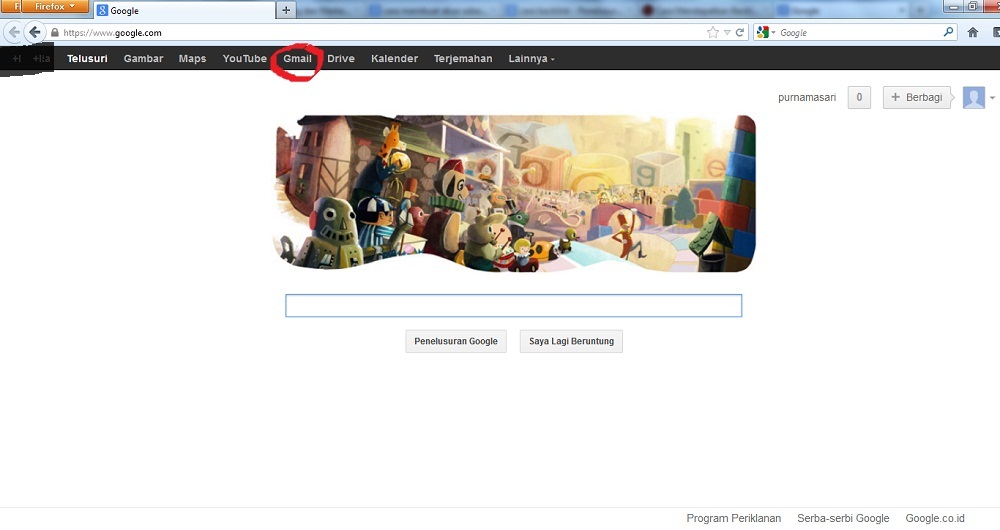Open notifications counter showing 0
This screenshot has width=1000, height=530.
(x=859, y=98)
